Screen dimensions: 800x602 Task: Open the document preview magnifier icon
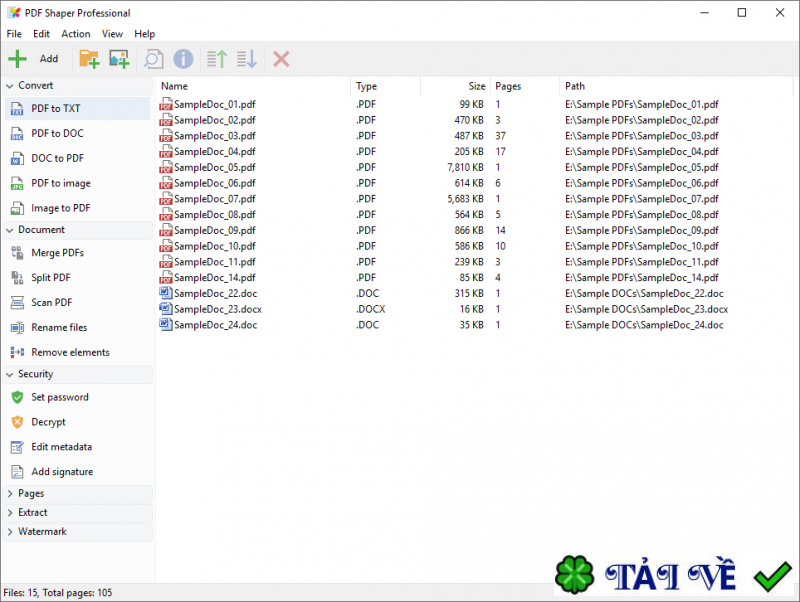click(x=153, y=59)
